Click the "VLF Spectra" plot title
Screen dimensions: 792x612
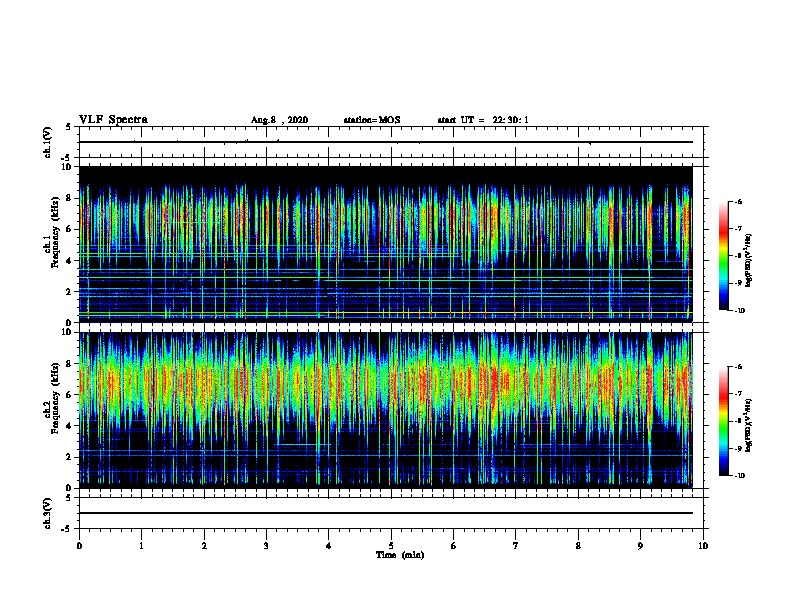pos(113,120)
